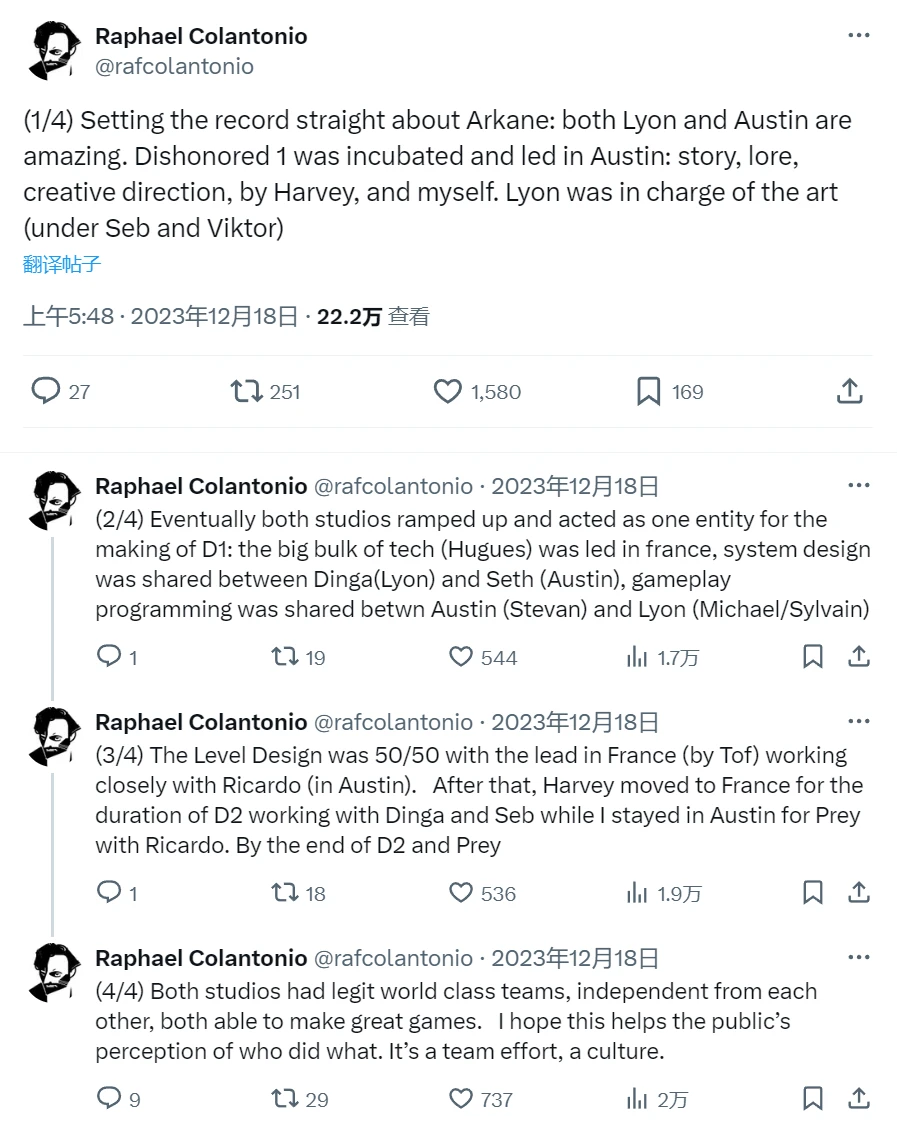Like the main post with 1,580 likes

tap(448, 391)
